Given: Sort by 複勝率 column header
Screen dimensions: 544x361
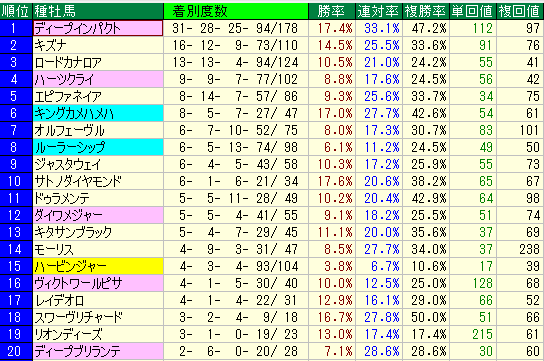Looking at the screenshot, I should point(426,11).
